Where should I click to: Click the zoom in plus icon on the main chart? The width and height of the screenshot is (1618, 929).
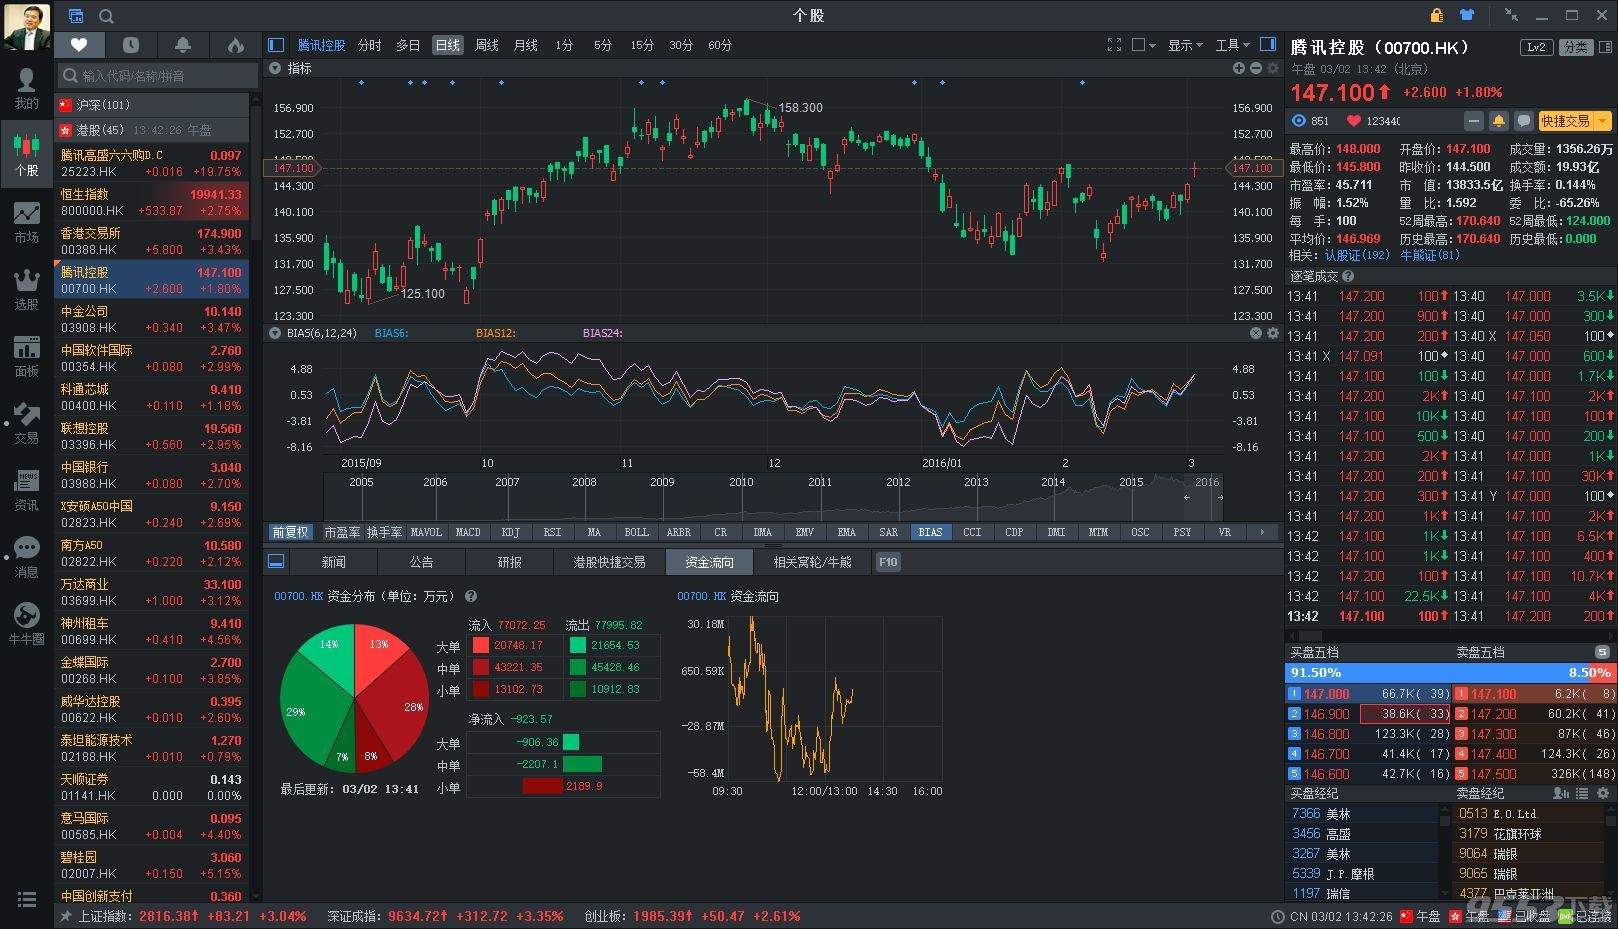coord(1239,68)
